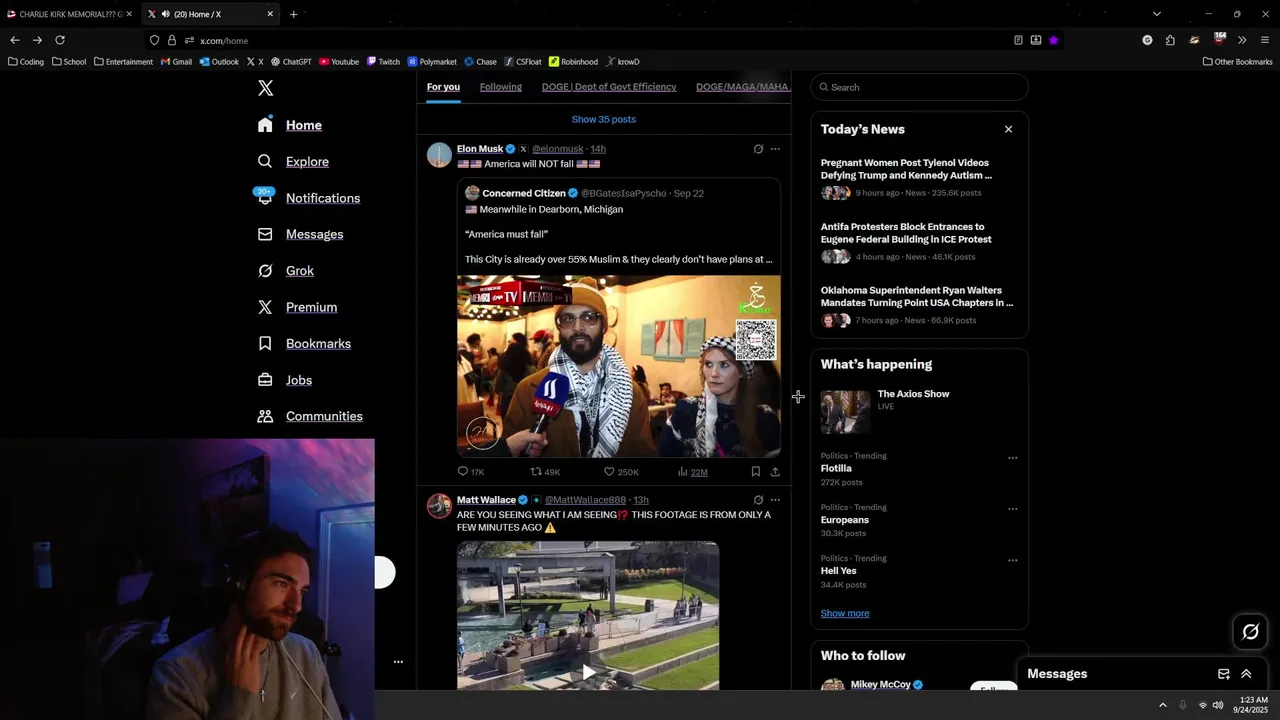Screen dimensions: 1280x720
Task: Open more options on Elon Musk post
Action: 775,149
